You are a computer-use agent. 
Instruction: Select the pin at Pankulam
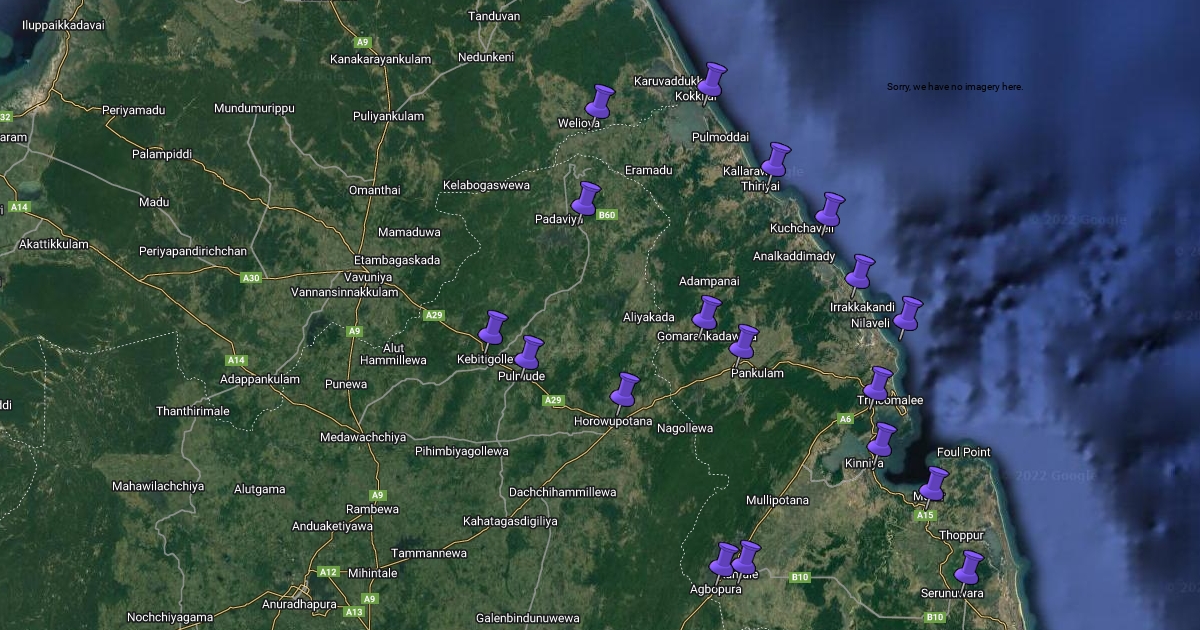744,341
